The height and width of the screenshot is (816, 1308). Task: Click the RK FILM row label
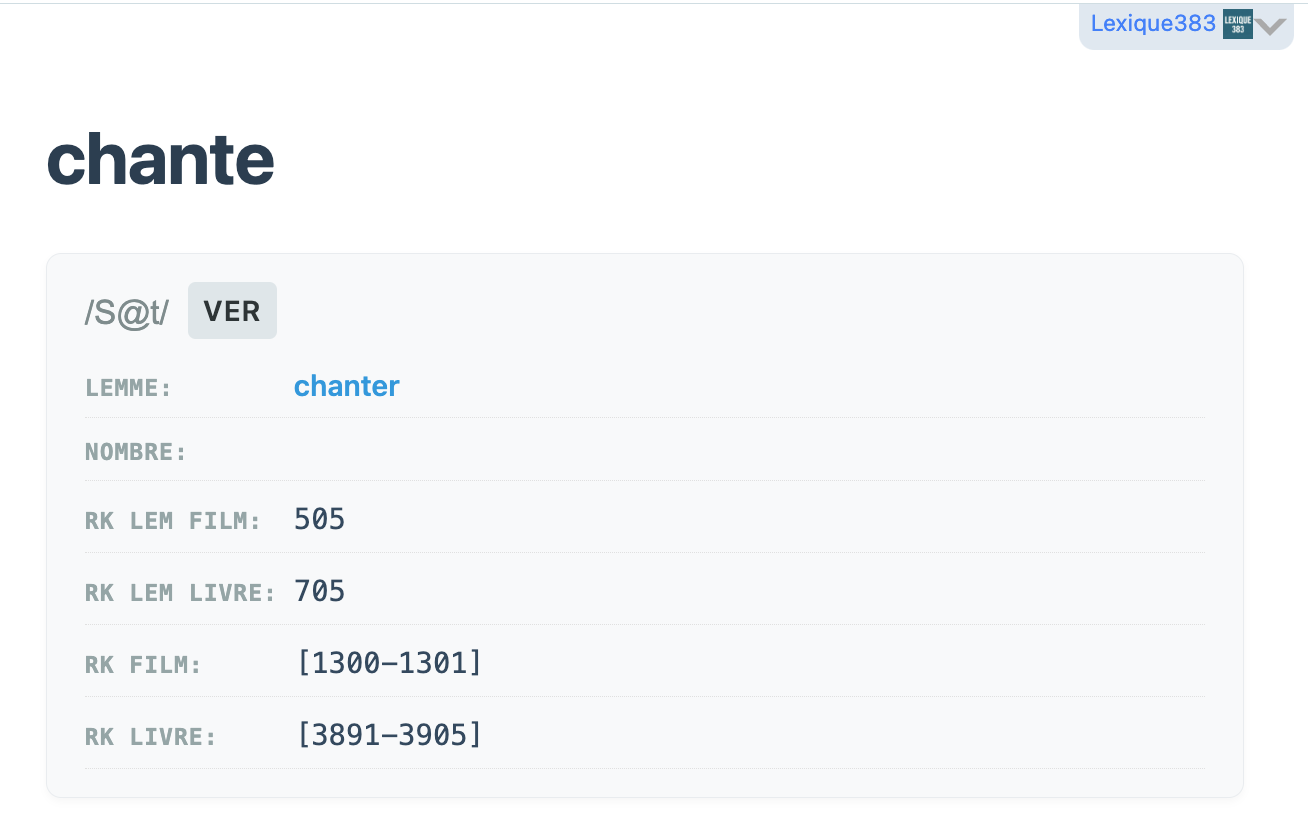(144, 664)
